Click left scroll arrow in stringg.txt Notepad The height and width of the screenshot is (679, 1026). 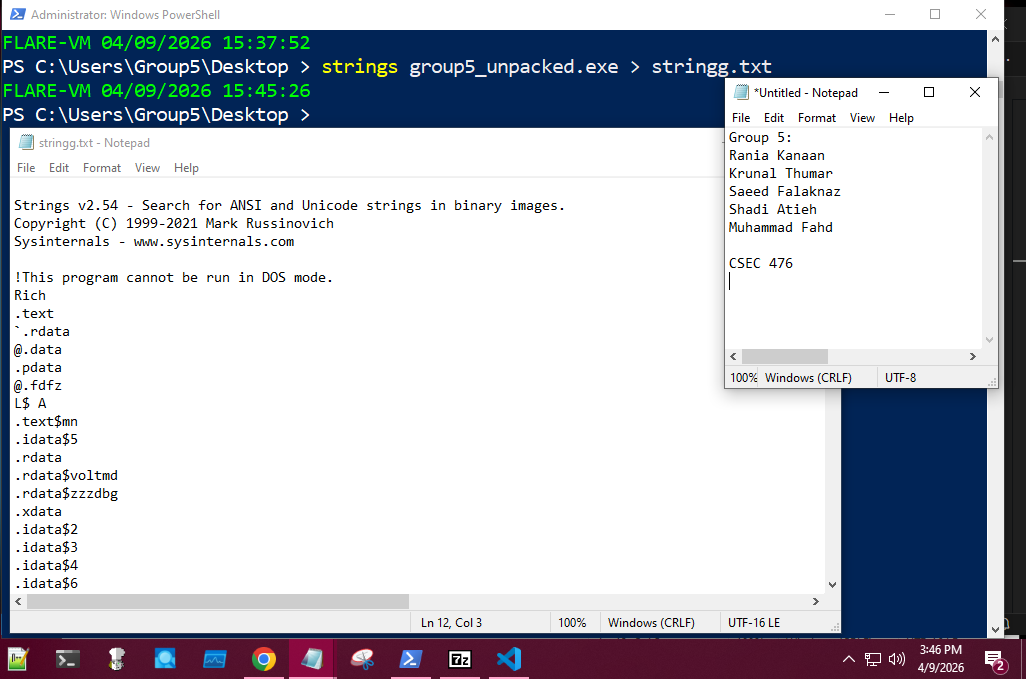[18, 601]
